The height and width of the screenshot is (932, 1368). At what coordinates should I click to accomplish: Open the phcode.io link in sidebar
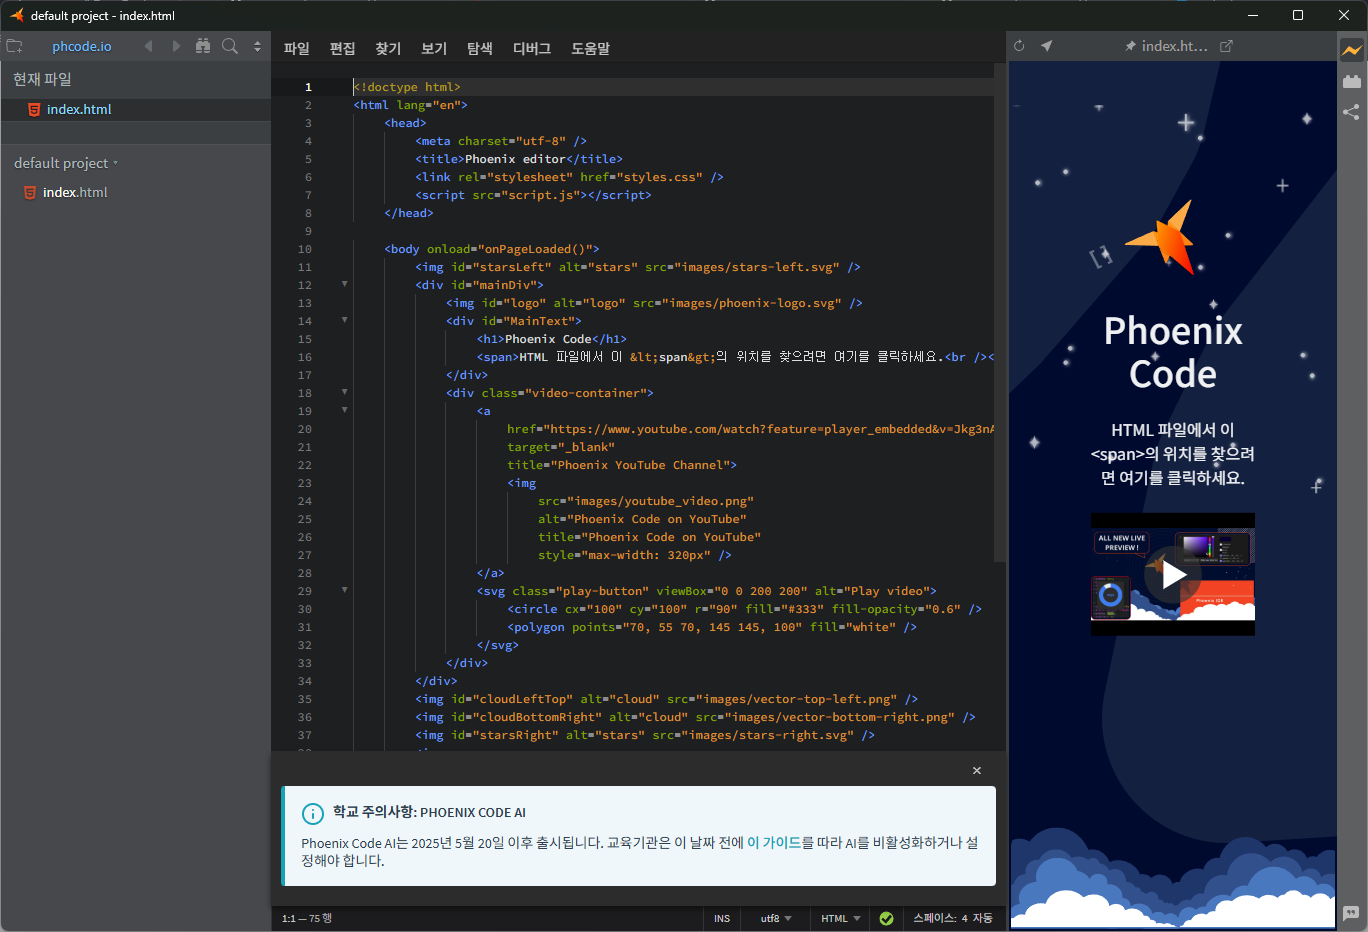pyautogui.click(x=82, y=46)
